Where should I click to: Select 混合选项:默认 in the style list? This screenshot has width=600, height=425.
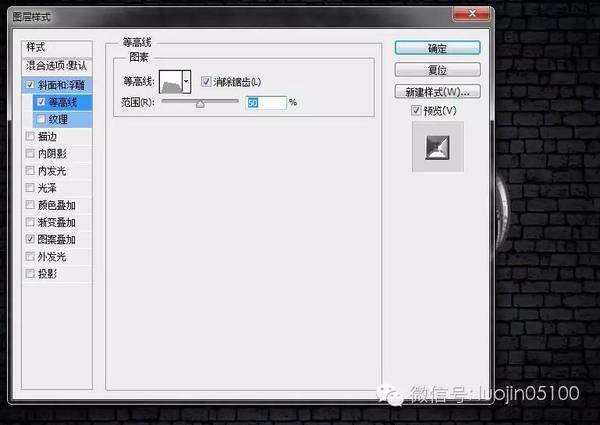click(57, 66)
